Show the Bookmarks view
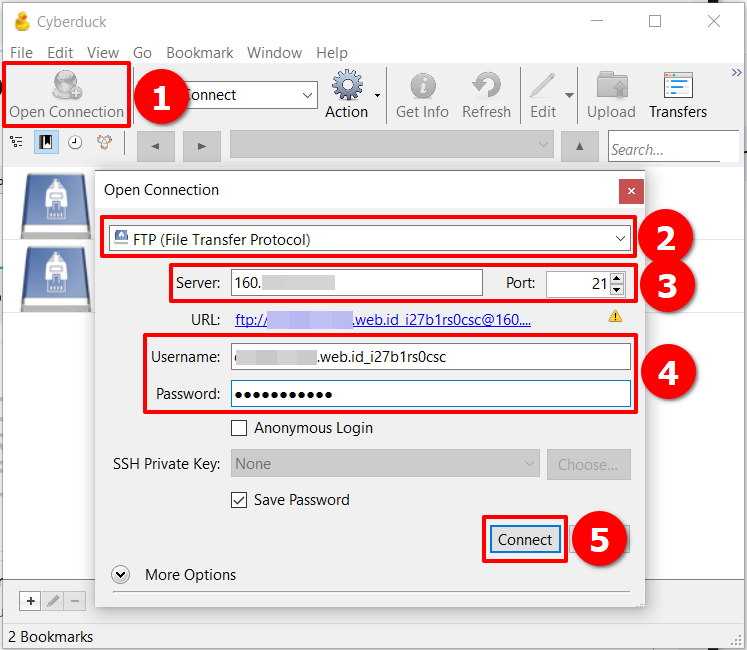Image resolution: width=747 pixels, height=650 pixels. tap(46, 142)
